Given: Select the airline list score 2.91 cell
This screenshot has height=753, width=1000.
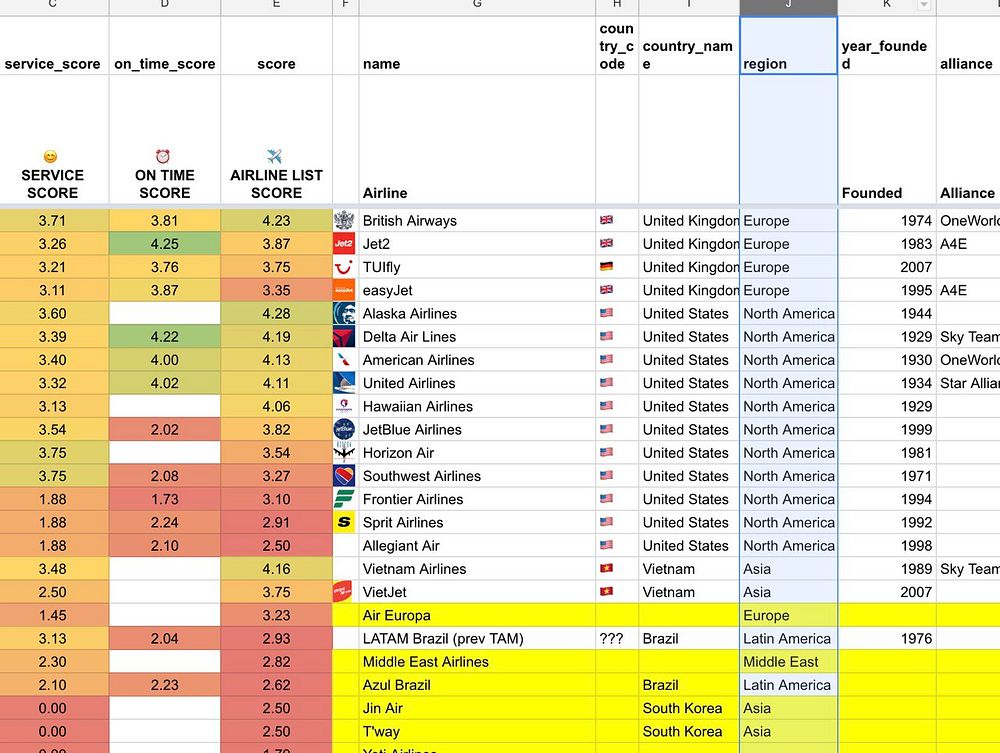Looking at the screenshot, I should [276, 522].
